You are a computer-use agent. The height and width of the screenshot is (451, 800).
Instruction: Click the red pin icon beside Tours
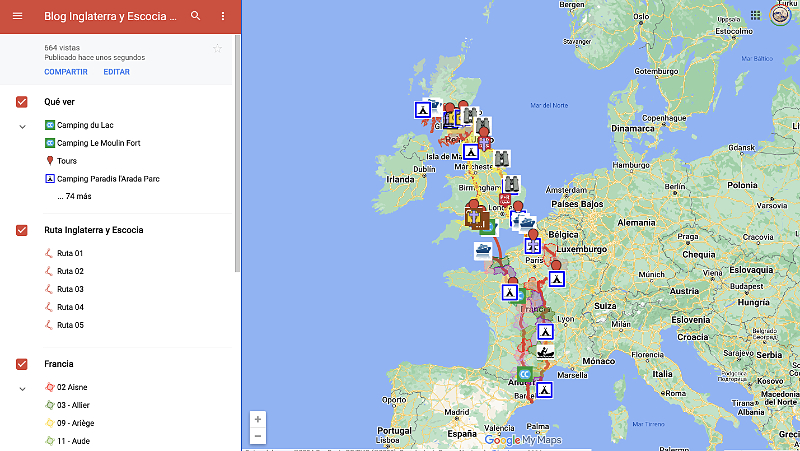pyautogui.click(x=49, y=161)
